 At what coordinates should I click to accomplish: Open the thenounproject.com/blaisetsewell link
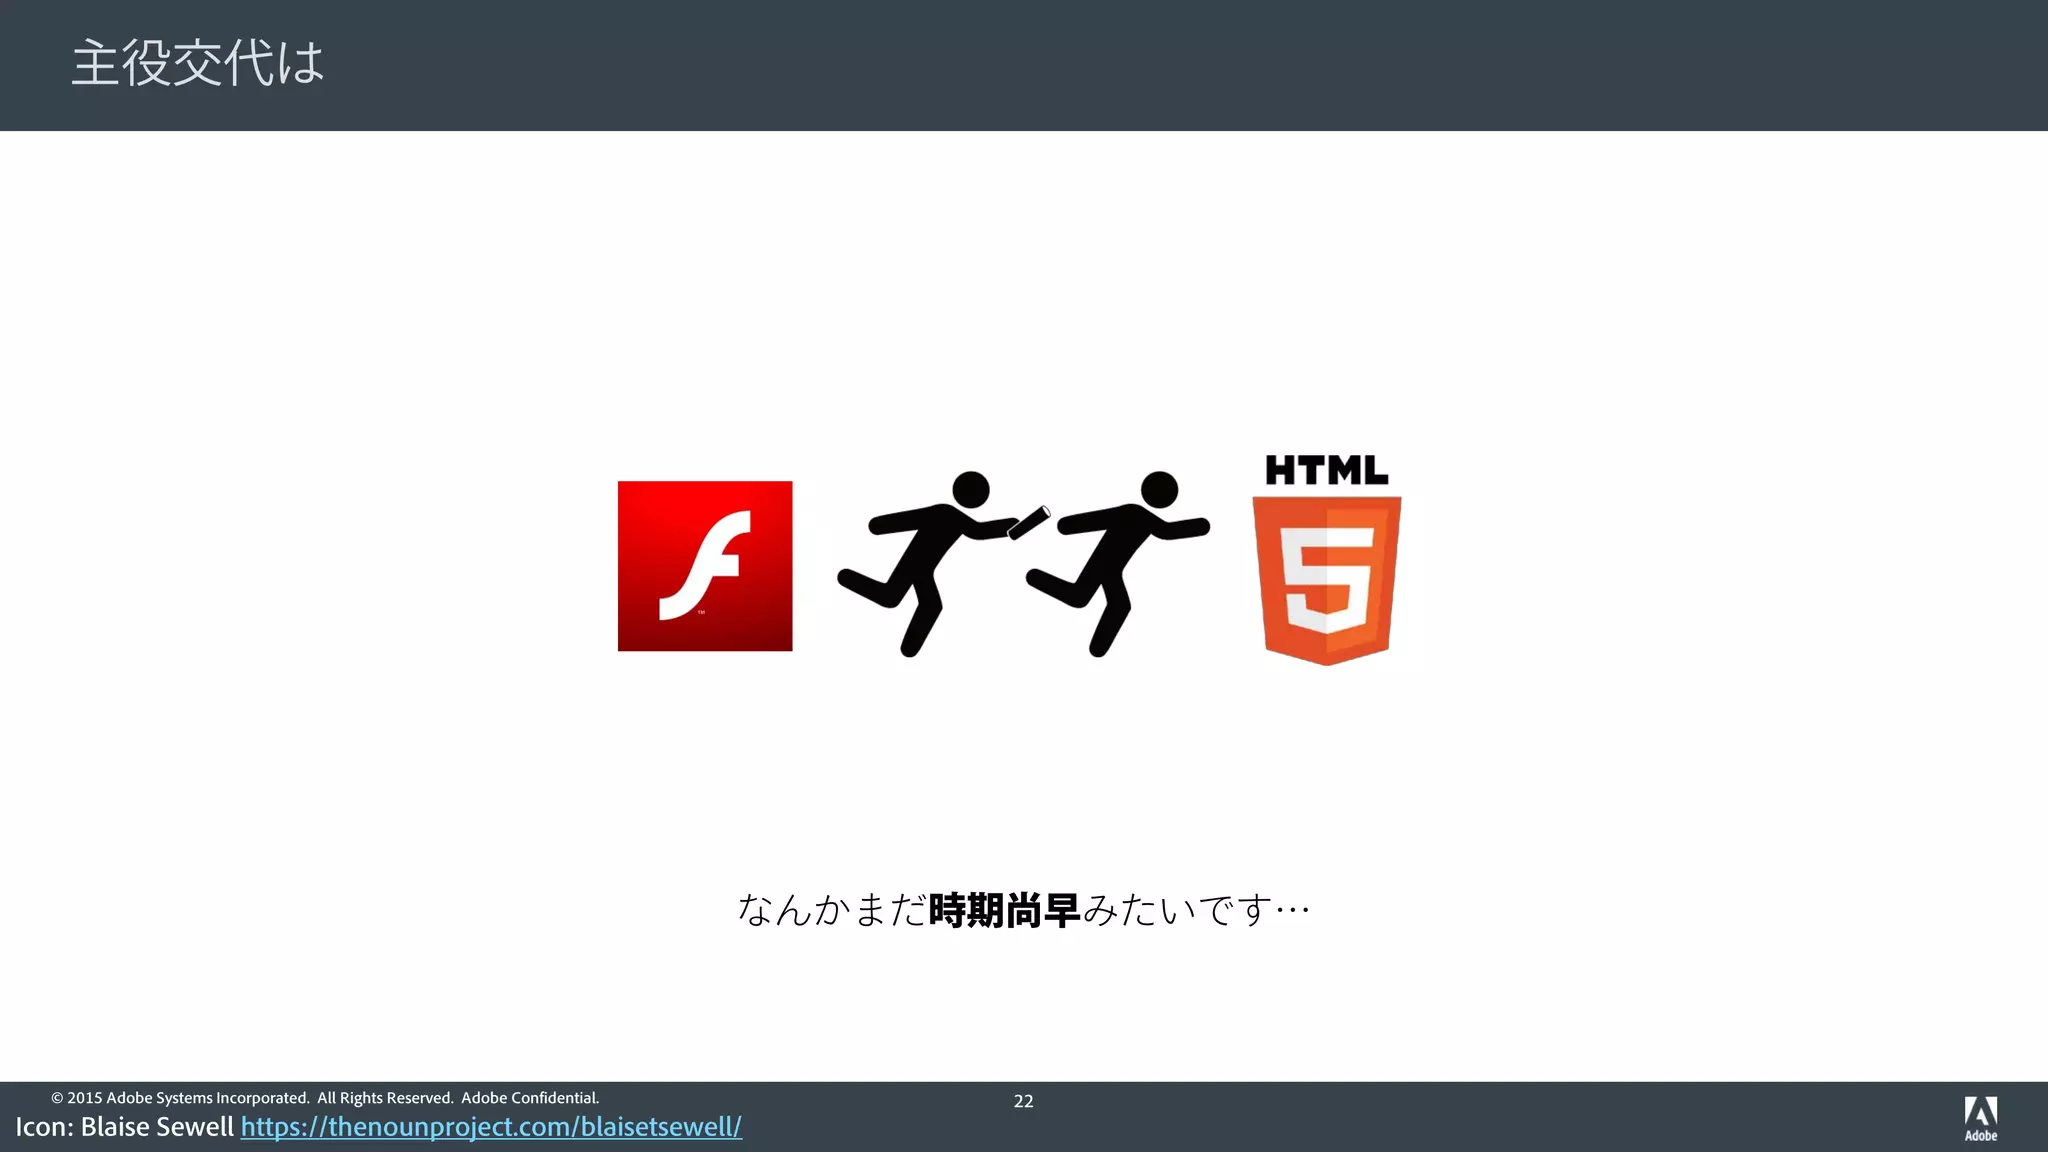point(491,1127)
